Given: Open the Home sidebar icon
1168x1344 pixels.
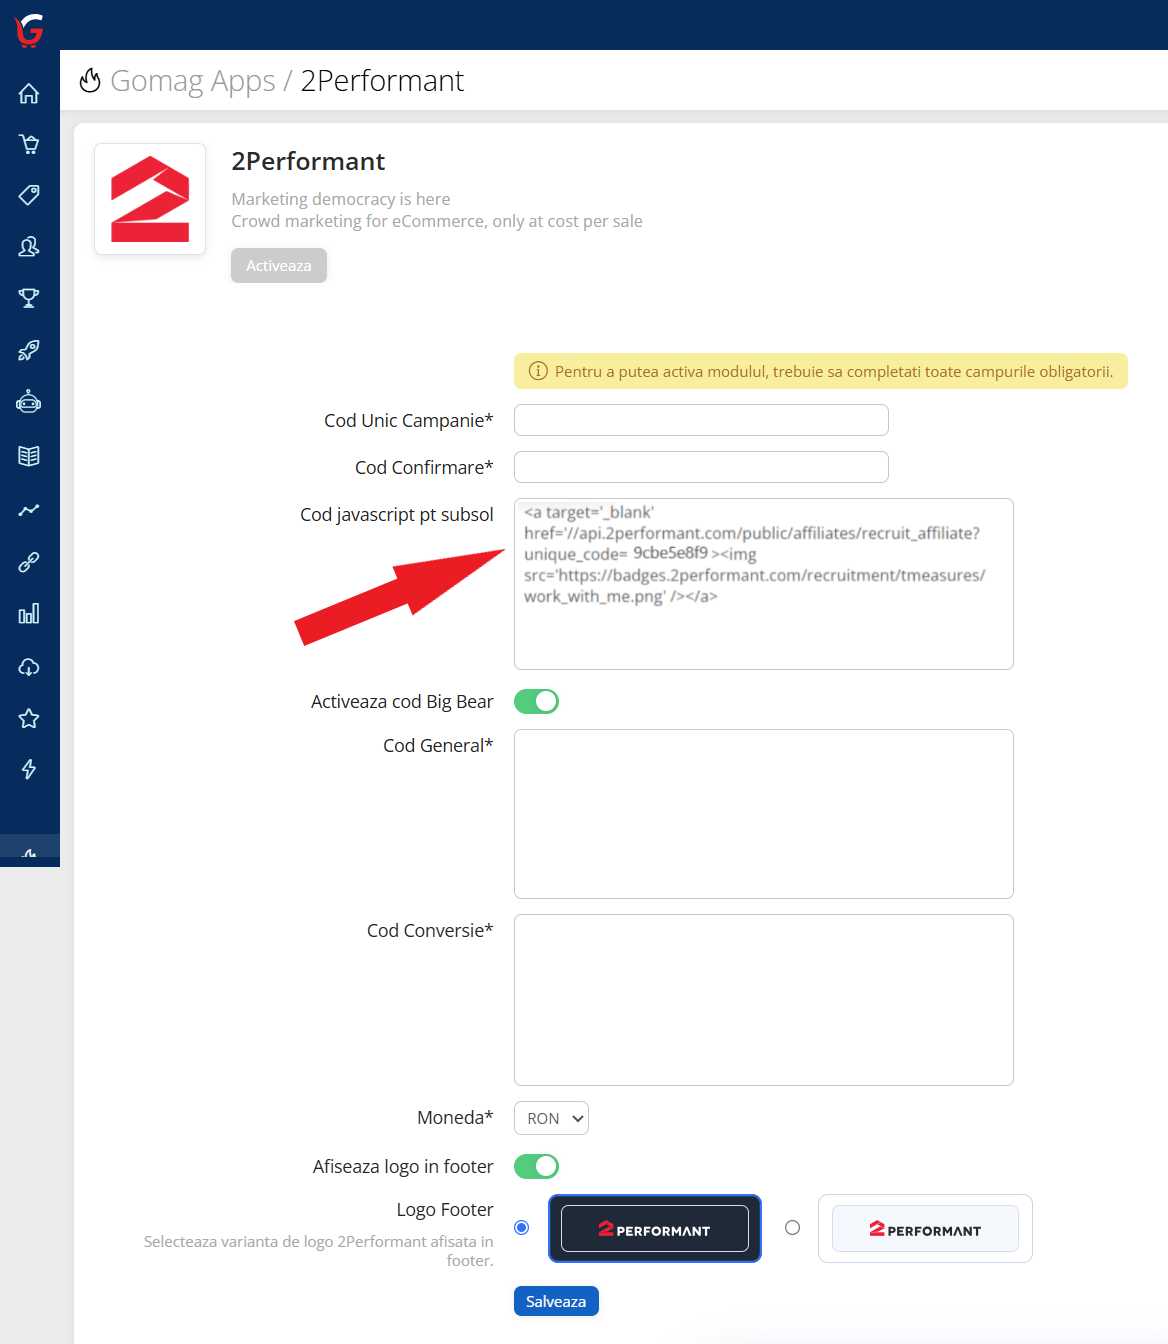Looking at the screenshot, I should click(29, 93).
